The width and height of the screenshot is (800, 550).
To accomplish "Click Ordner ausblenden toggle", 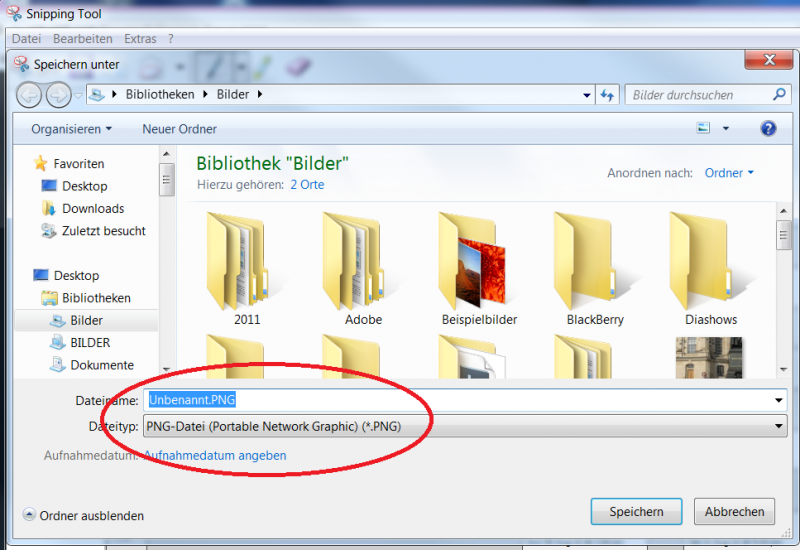I will (83, 515).
